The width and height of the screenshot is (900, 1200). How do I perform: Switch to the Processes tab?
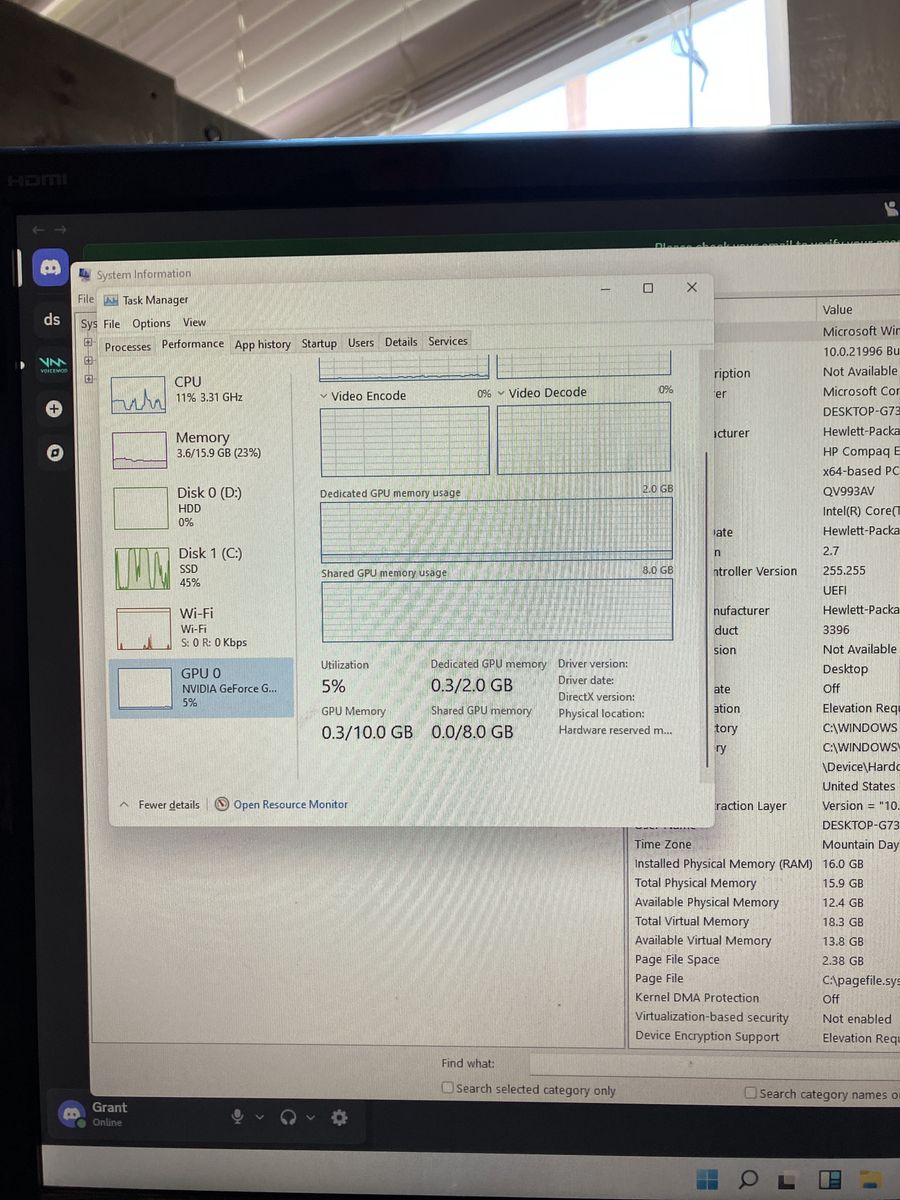tap(128, 346)
